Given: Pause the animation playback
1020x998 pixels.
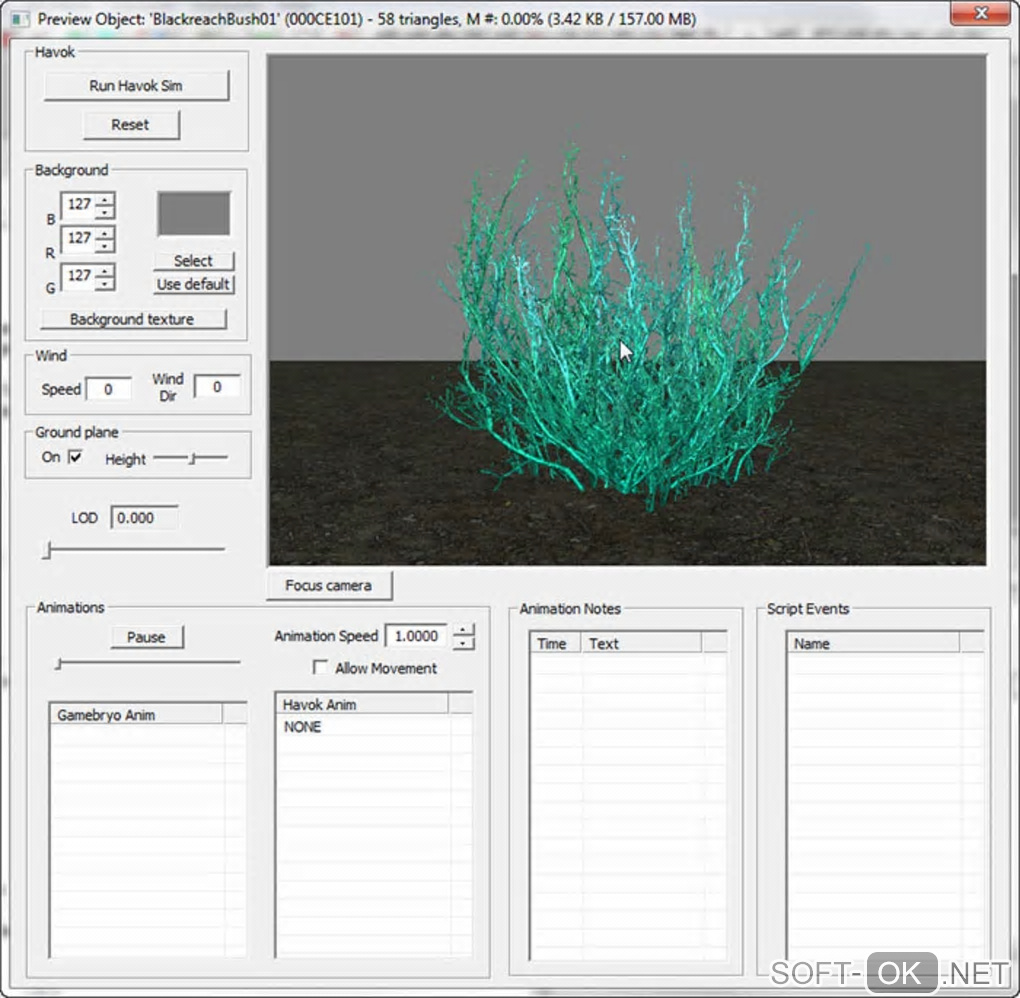Looking at the screenshot, I should [146, 637].
